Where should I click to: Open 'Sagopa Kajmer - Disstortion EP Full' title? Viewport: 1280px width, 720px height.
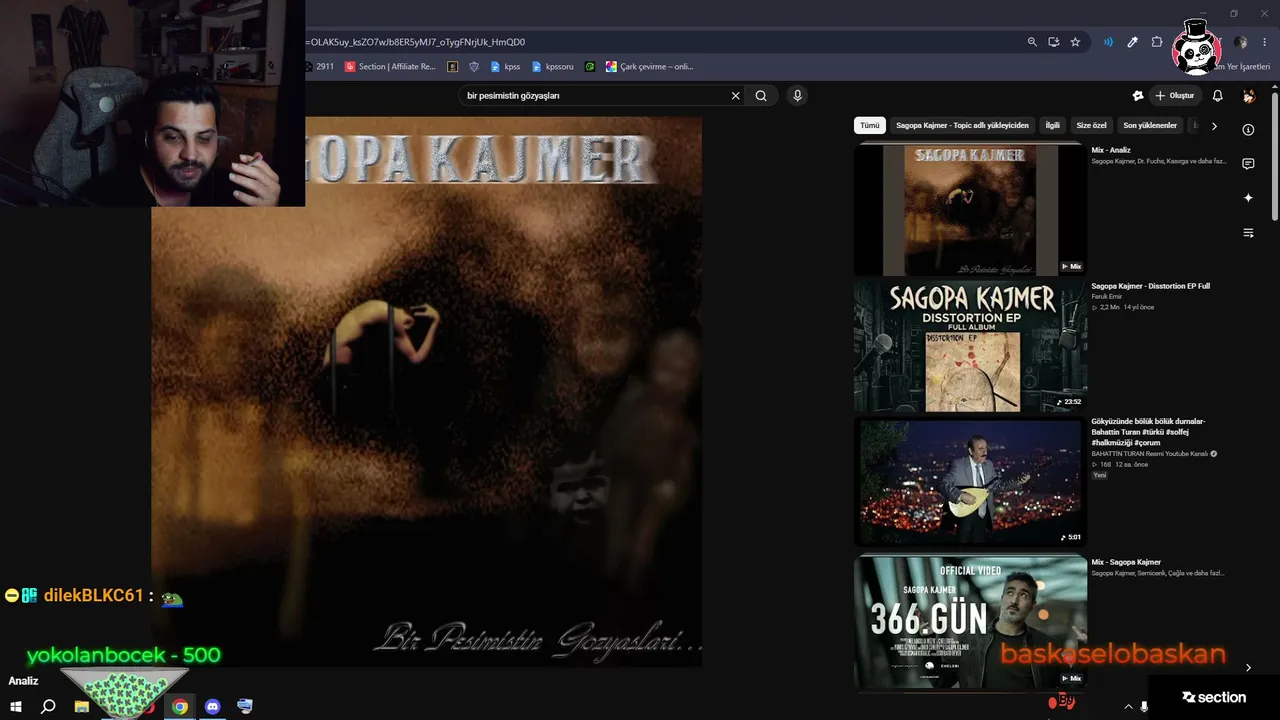(x=1151, y=286)
